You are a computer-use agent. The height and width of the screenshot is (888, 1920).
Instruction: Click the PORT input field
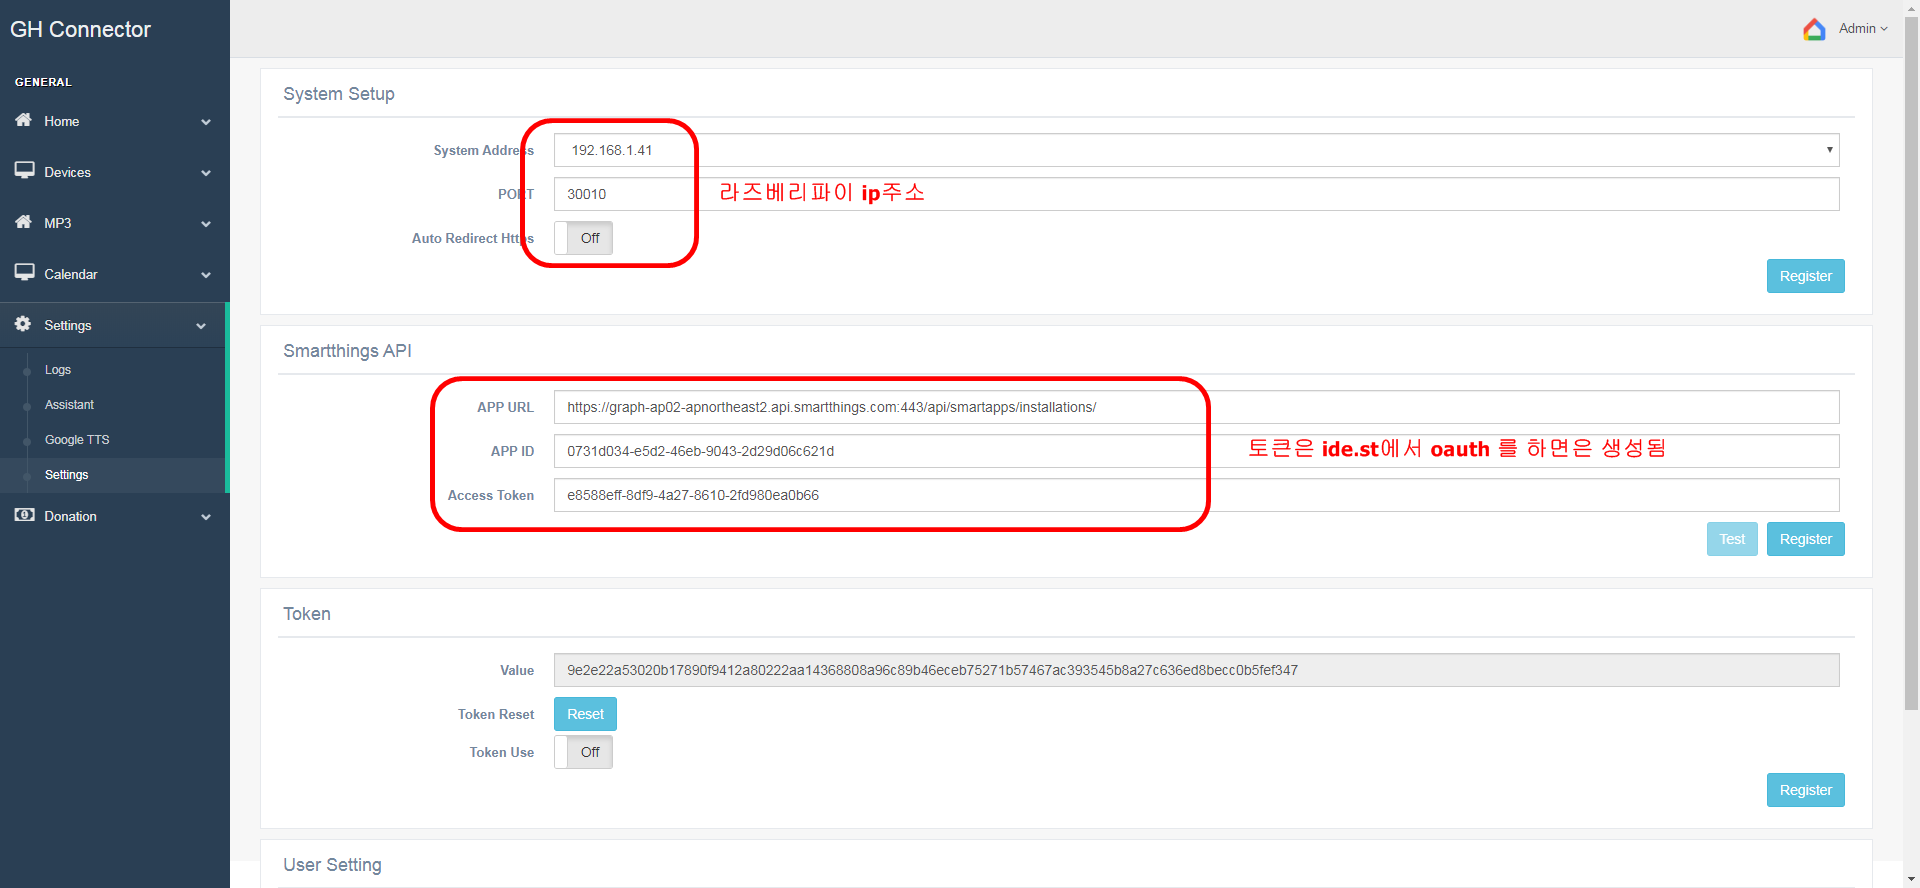coord(1196,194)
